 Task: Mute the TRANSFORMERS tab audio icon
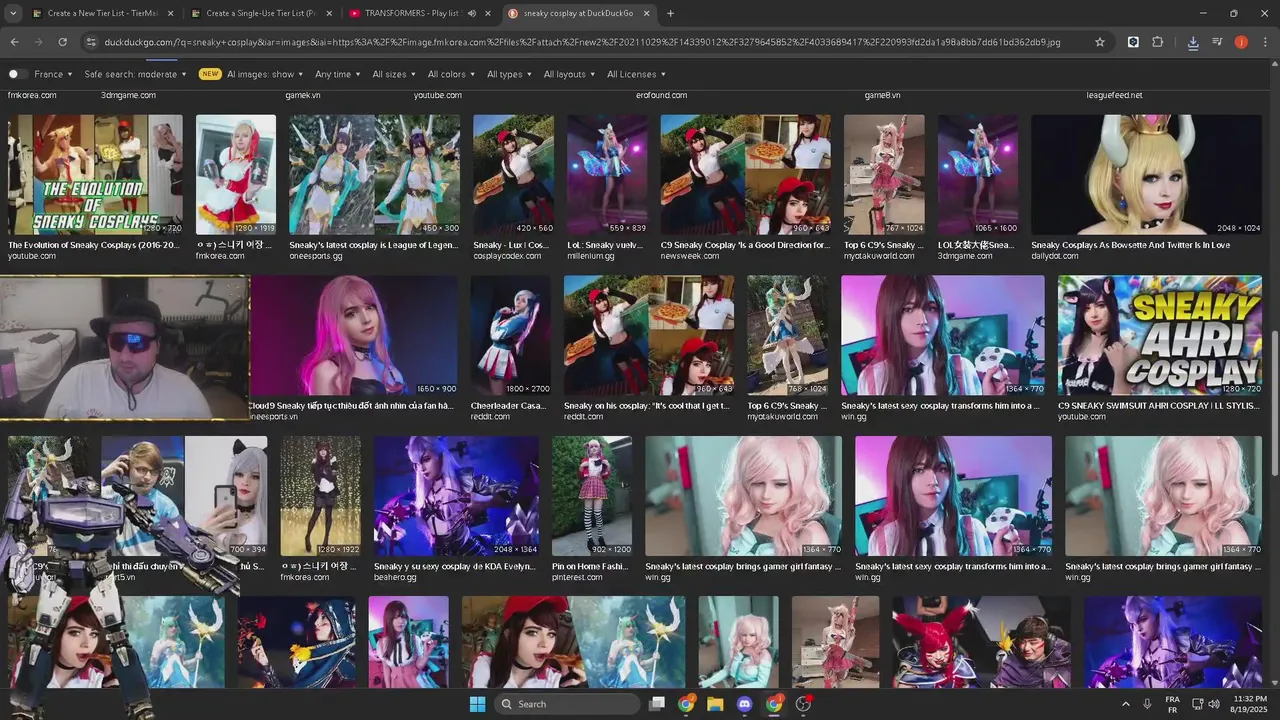[x=472, y=13]
